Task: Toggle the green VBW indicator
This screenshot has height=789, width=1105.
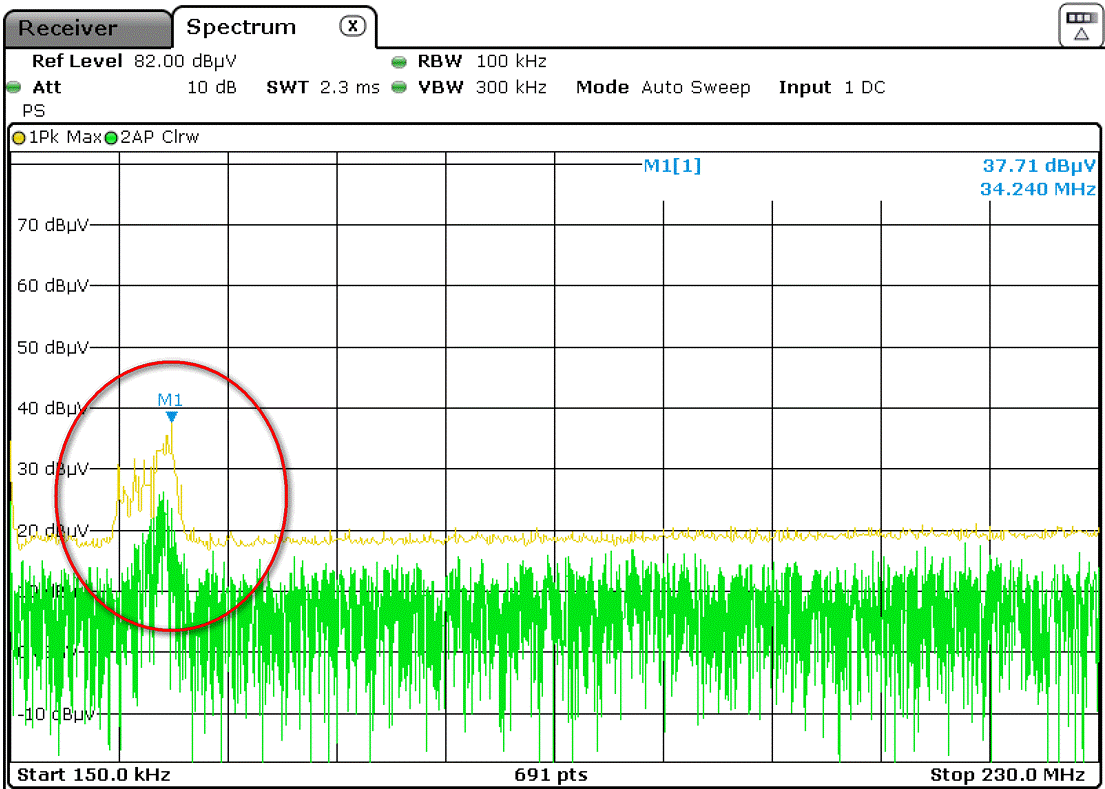Action: point(399,88)
